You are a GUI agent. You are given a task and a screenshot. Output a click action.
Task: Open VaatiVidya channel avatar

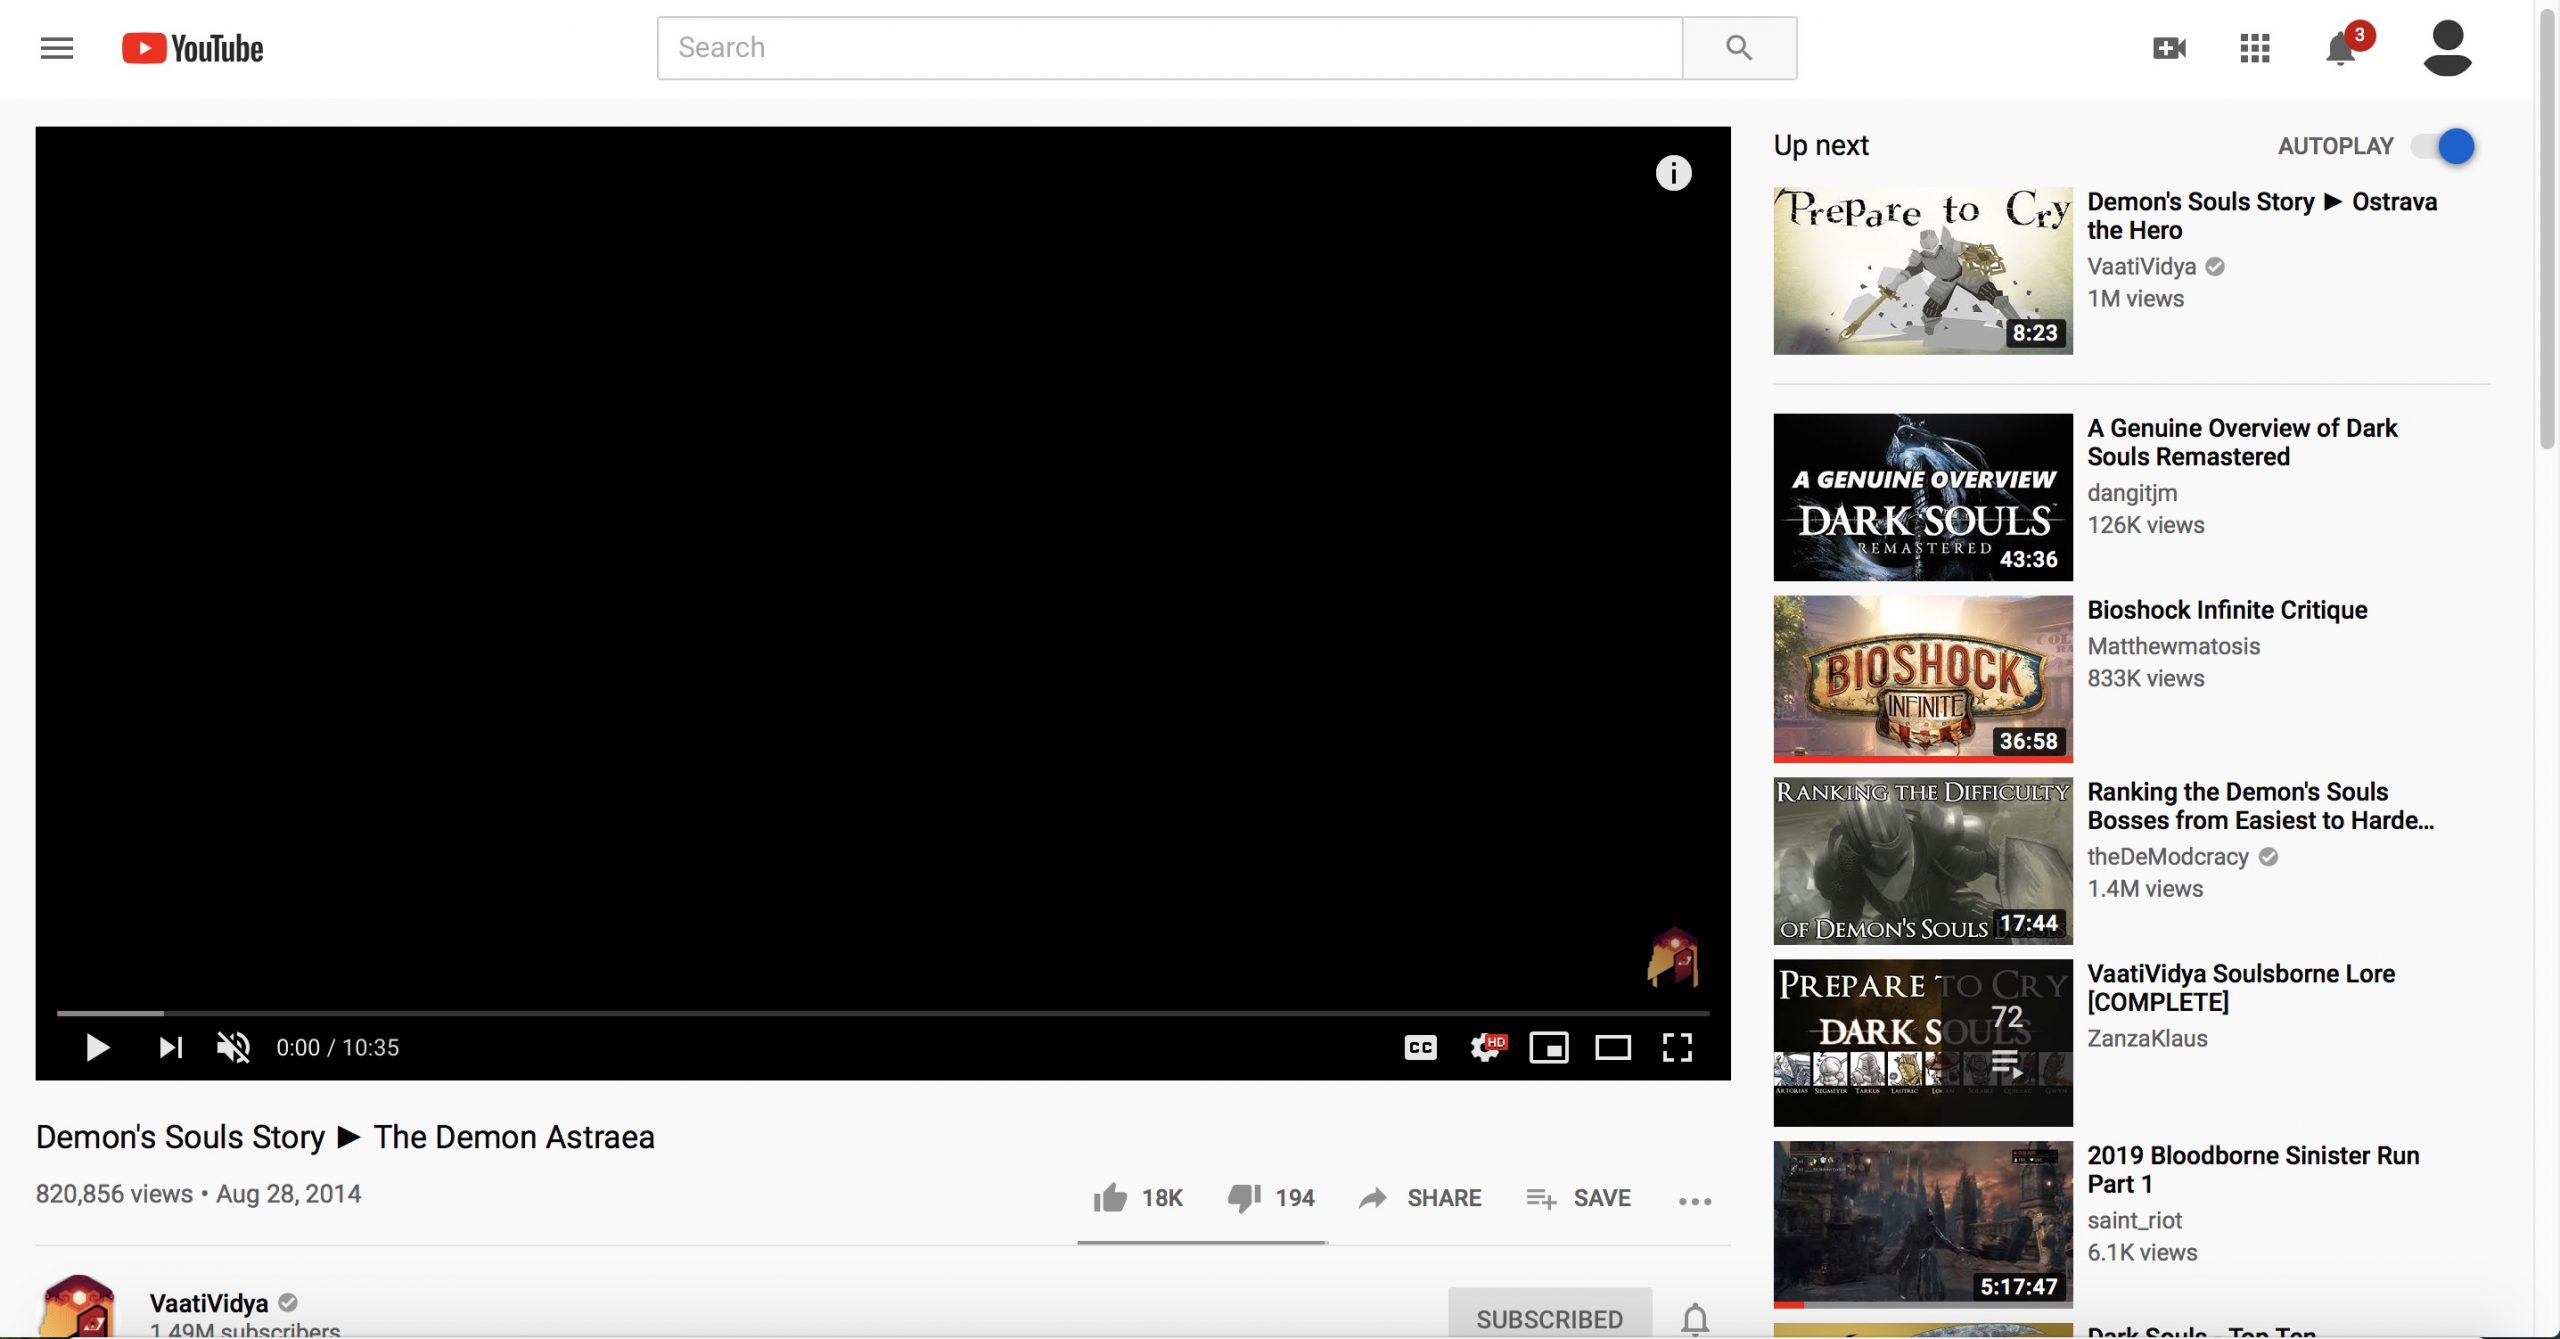click(79, 1306)
